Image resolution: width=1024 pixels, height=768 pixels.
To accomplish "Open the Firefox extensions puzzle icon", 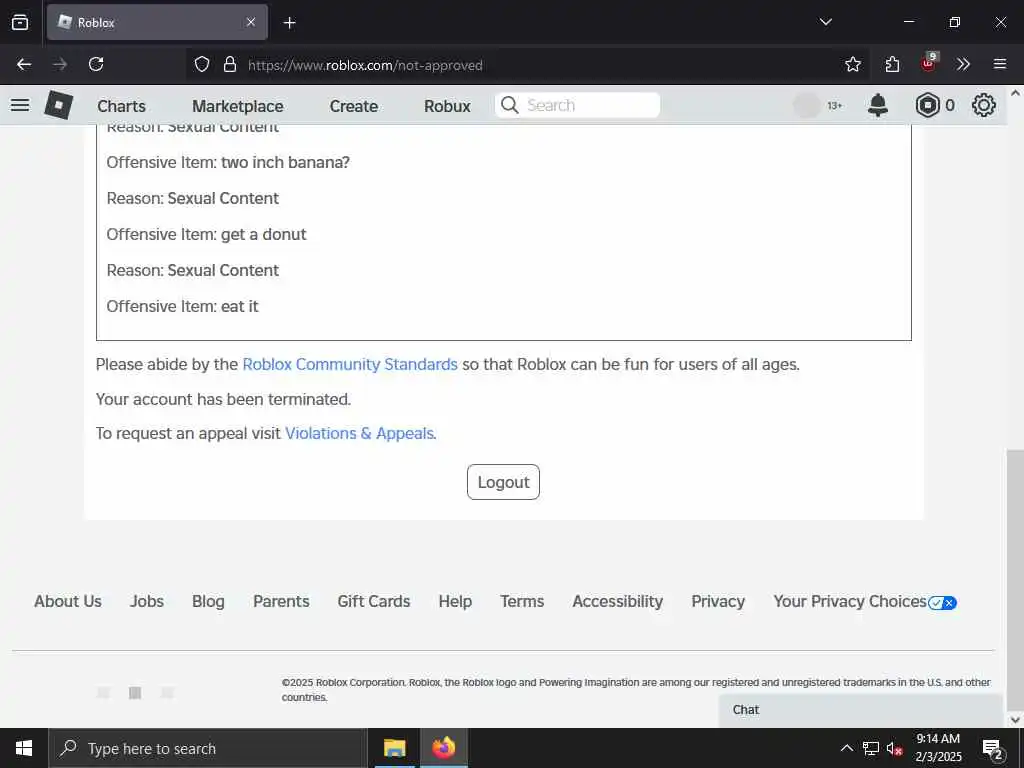I will click(x=892, y=64).
